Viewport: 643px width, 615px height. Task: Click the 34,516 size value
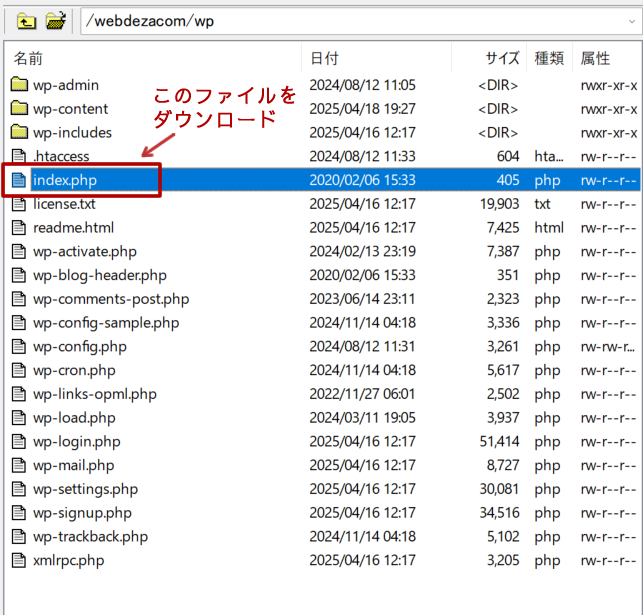pyautogui.click(x=499, y=513)
